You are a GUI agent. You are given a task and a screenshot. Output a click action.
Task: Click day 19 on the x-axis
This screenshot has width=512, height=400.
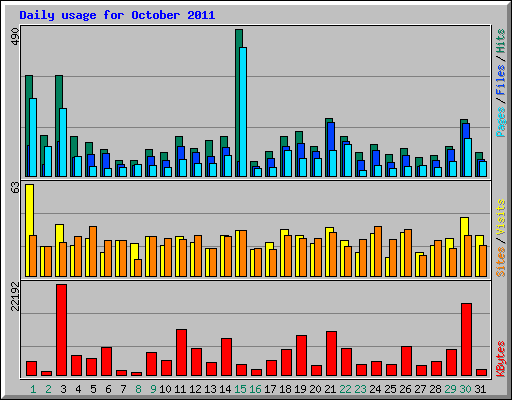[300, 389]
